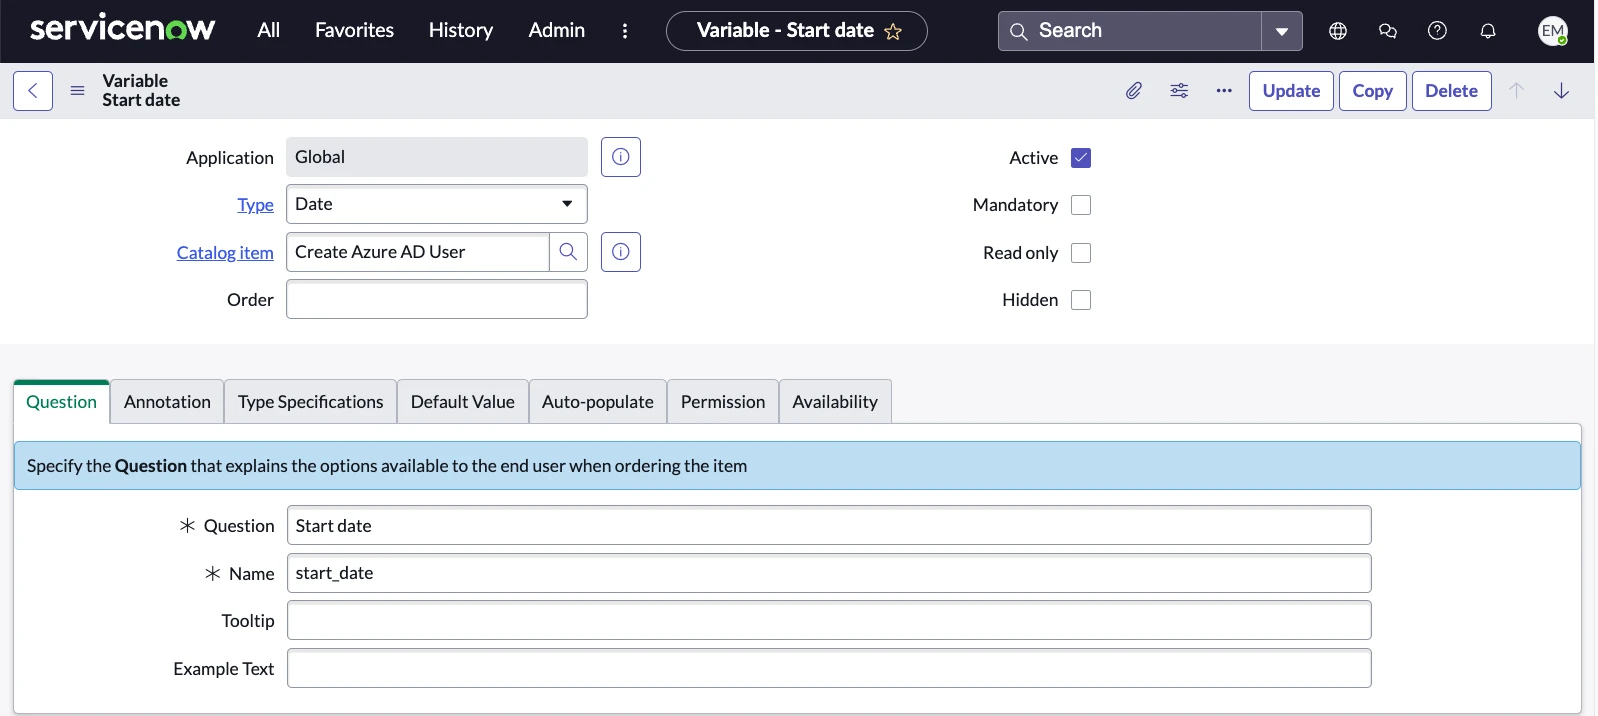Screen dimensions: 1598x716
Task: Click the help question mark icon
Action: coord(1437,31)
